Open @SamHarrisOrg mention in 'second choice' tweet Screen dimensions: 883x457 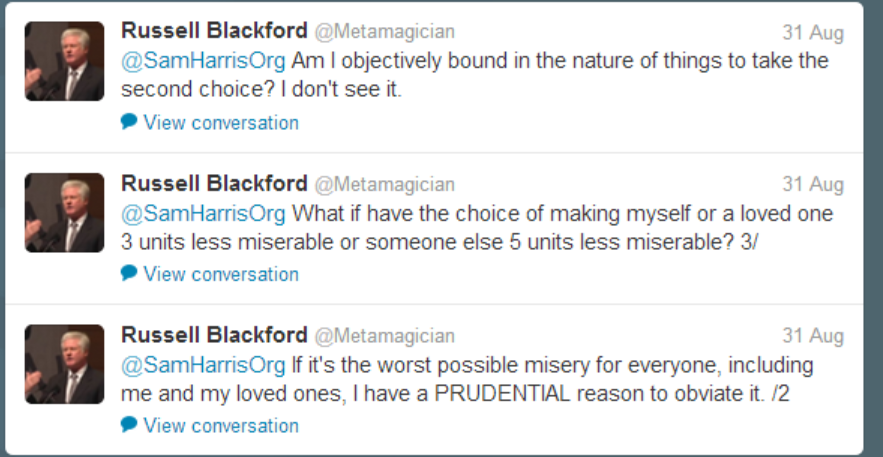coord(203,61)
